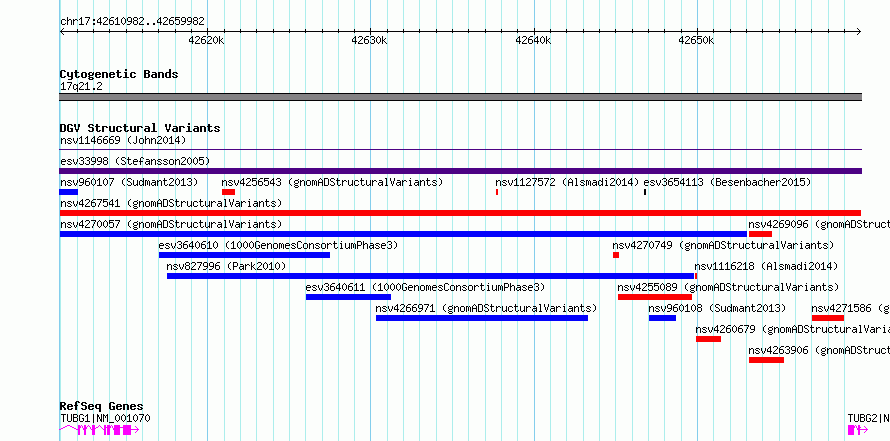890x441 pixels.
Task: Click the 42620k ruler tick label
Action: [x=207, y=40]
